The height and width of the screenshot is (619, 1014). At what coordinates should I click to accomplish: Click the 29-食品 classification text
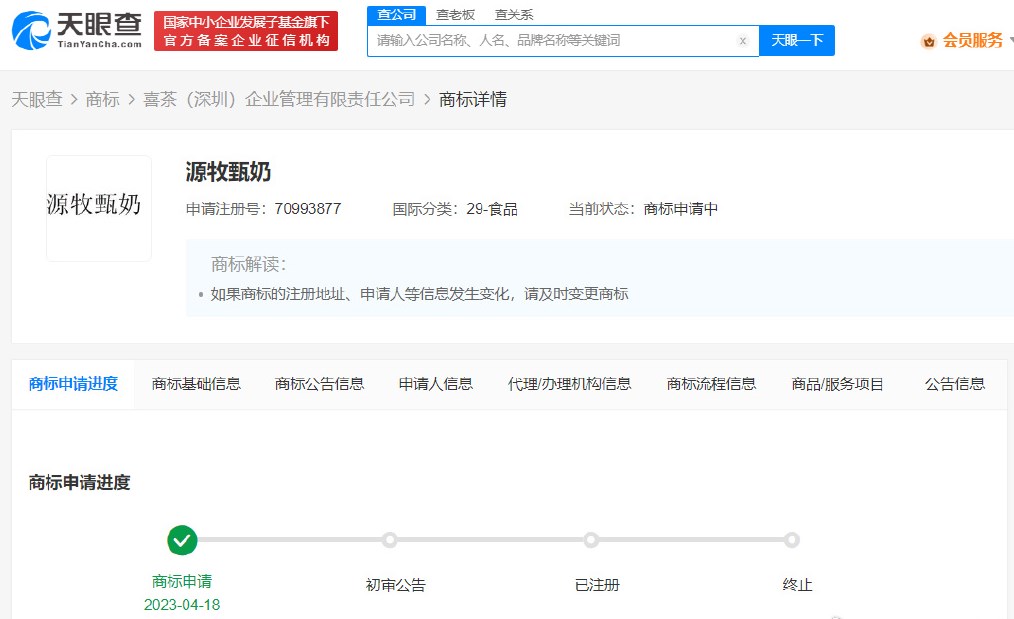coord(492,209)
